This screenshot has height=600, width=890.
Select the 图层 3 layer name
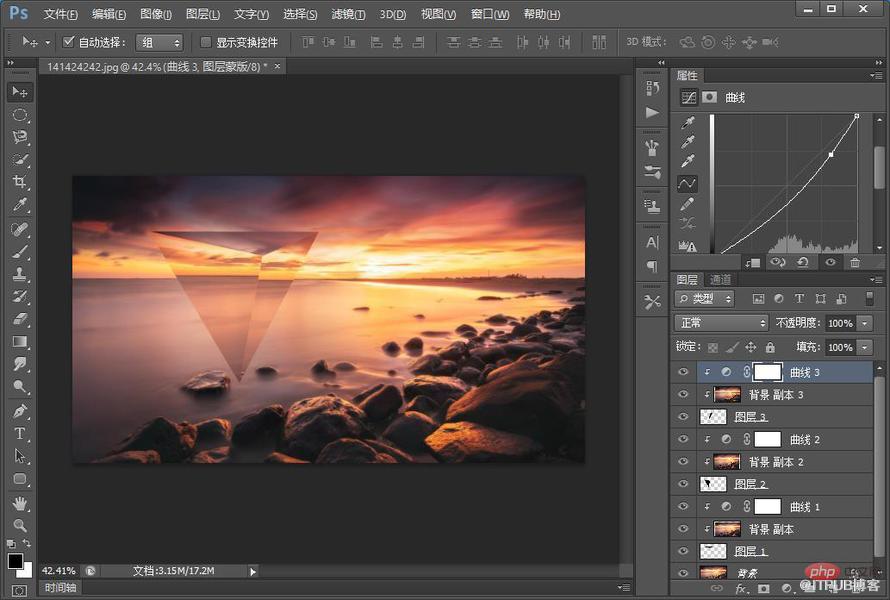[750, 417]
